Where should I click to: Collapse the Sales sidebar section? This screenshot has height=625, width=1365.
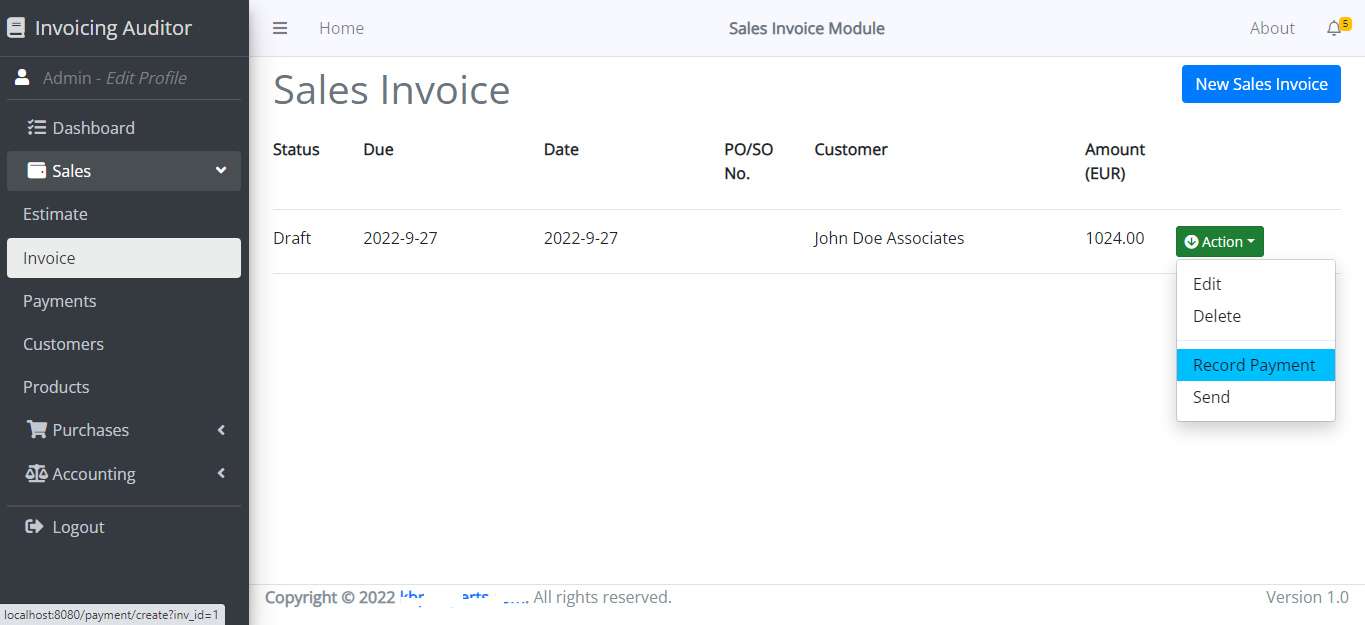221,171
